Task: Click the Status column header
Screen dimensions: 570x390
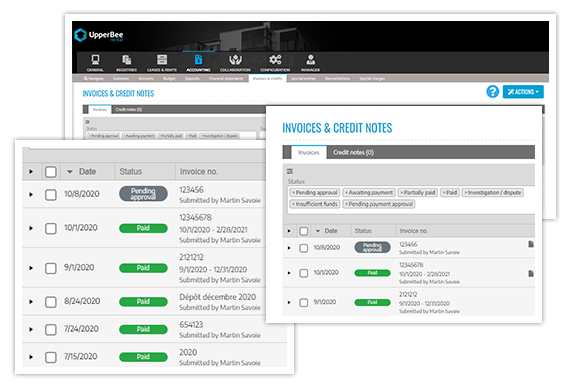Action: click(x=131, y=172)
